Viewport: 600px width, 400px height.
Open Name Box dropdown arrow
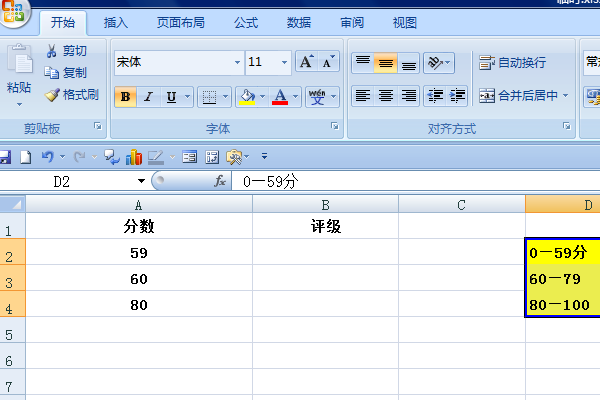tap(142, 181)
